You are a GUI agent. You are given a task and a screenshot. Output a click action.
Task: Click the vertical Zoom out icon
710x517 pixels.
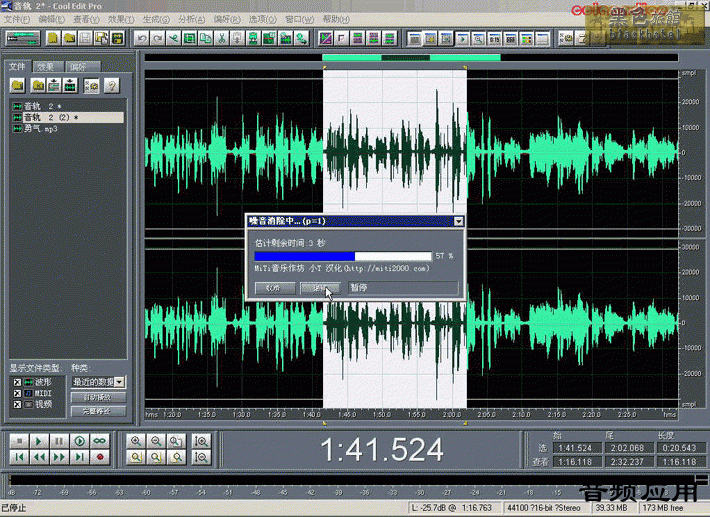201,457
